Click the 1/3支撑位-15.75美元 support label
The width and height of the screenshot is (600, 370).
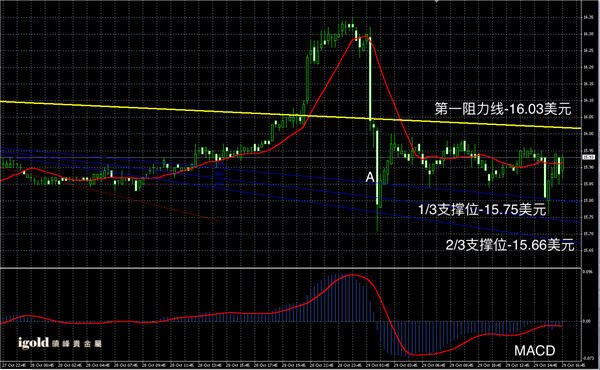pyautogui.click(x=482, y=210)
